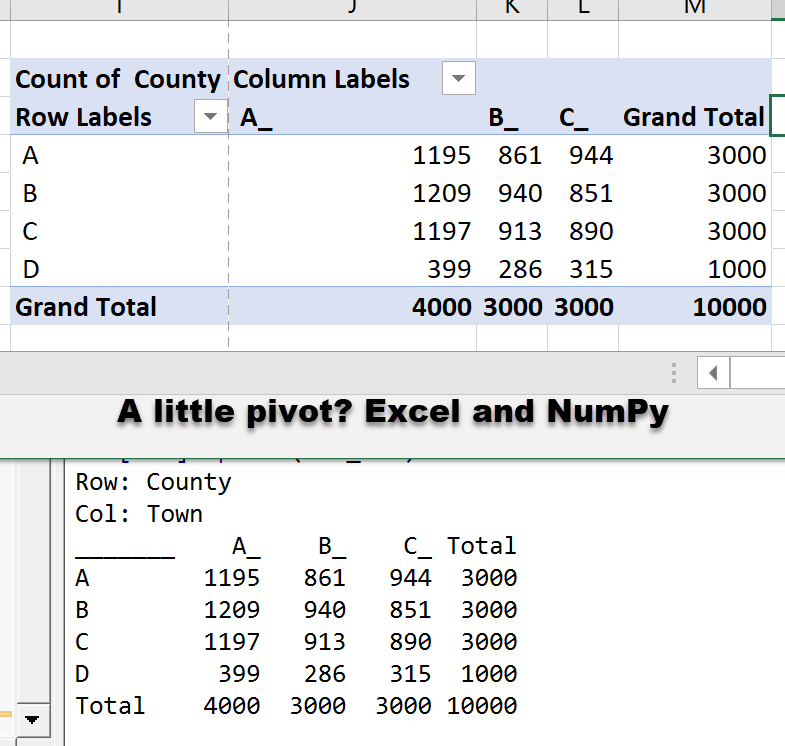Select pivot cell with value 944
Viewport: 785px width, 746px height.
point(583,155)
